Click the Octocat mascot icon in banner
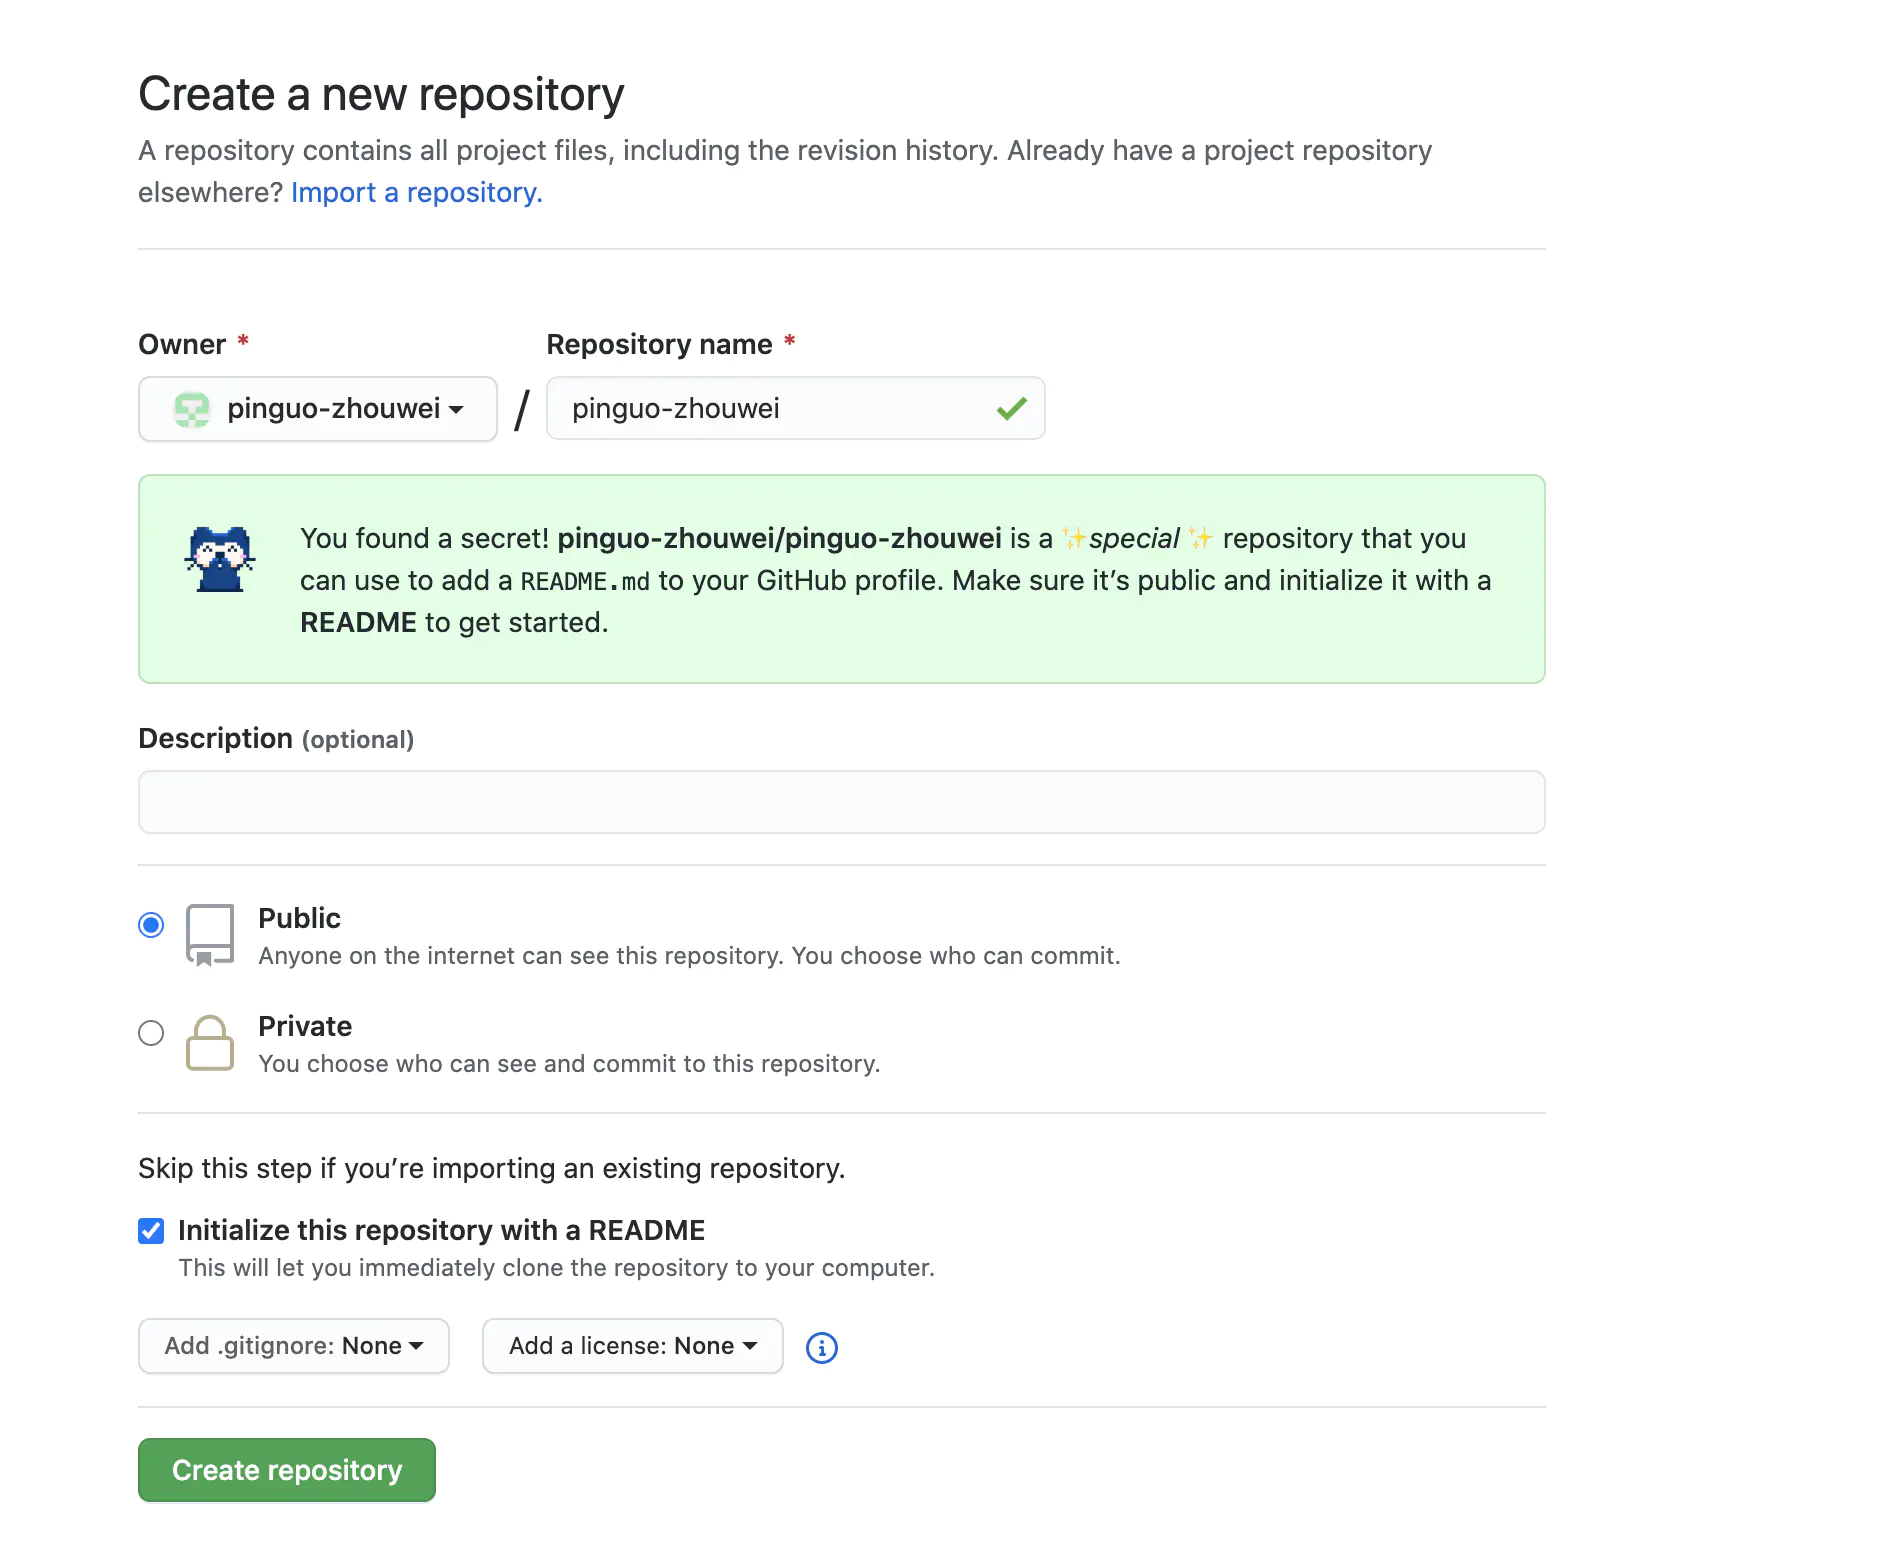Viewport: 1892px width, 1566px height. pyautogui.click(x=220, y=560)
